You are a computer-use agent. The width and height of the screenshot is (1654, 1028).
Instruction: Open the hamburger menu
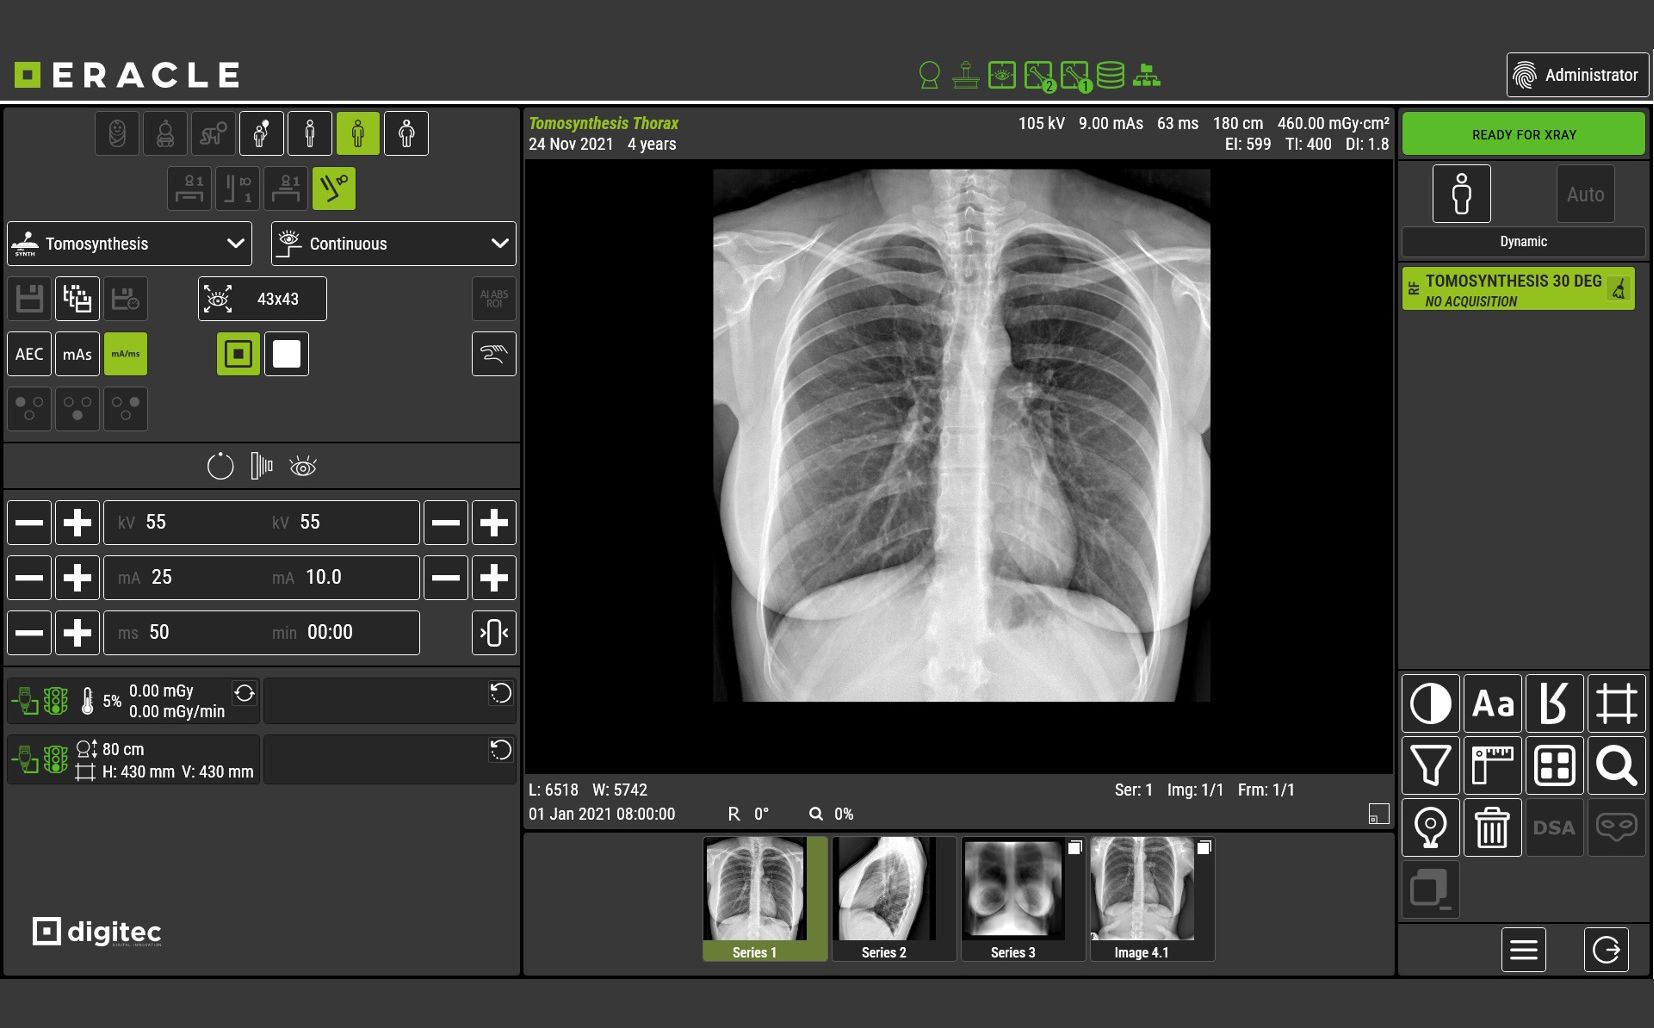pos(1524,950)
